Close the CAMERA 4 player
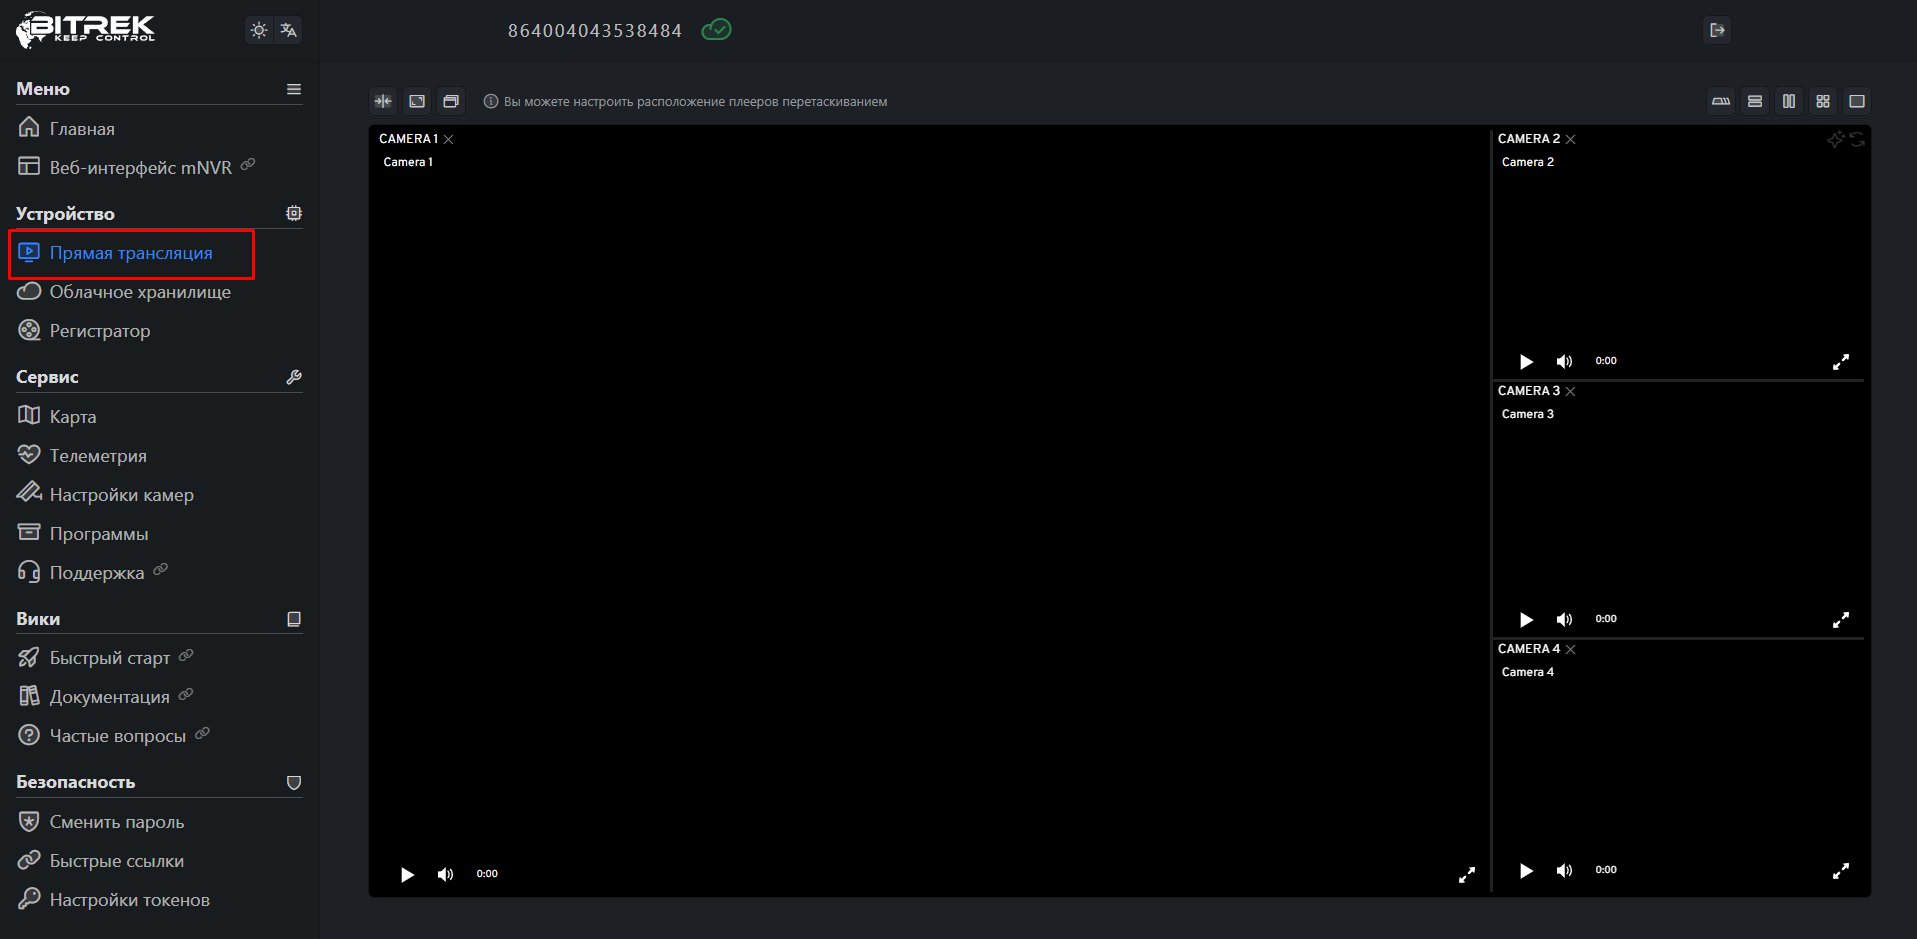Screen dimensions: 1917x939 tap(1571, 649)
